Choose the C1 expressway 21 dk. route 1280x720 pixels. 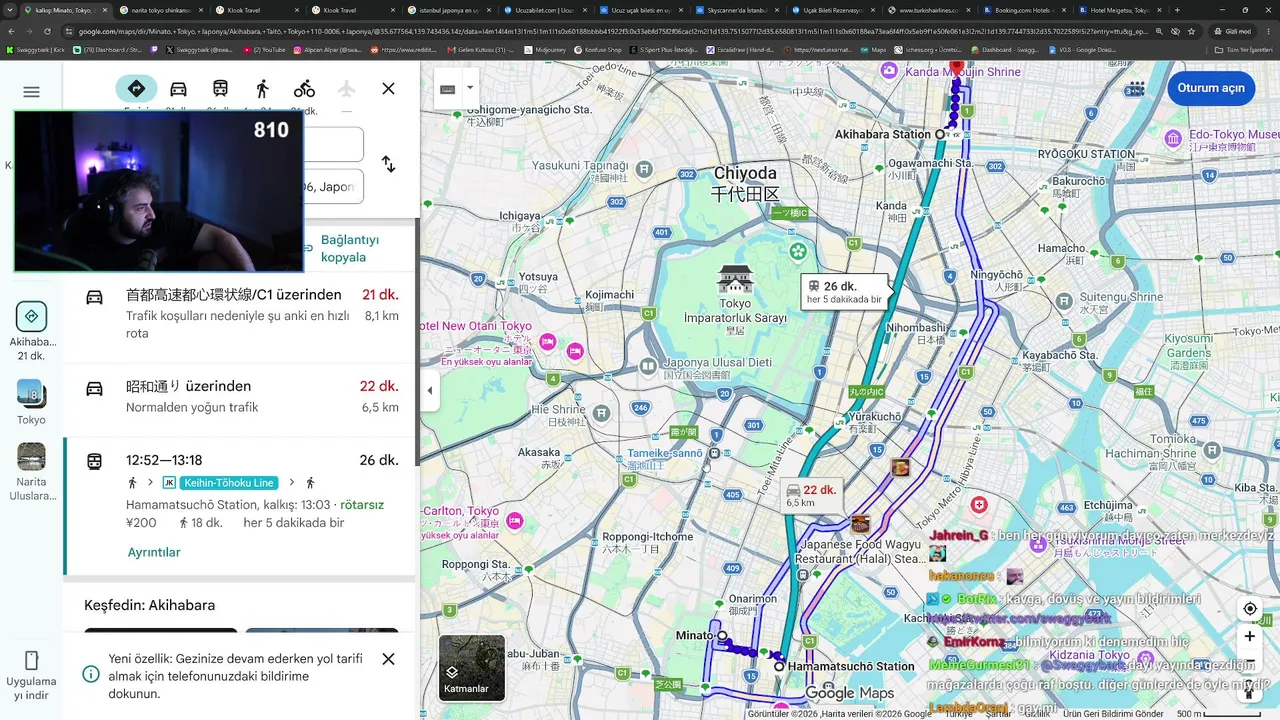pos(240,313)
